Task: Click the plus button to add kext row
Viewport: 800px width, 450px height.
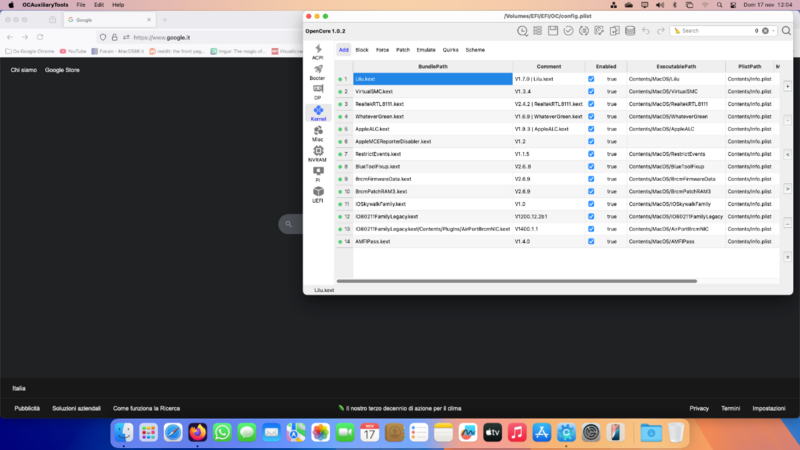Action: (787, 86)
